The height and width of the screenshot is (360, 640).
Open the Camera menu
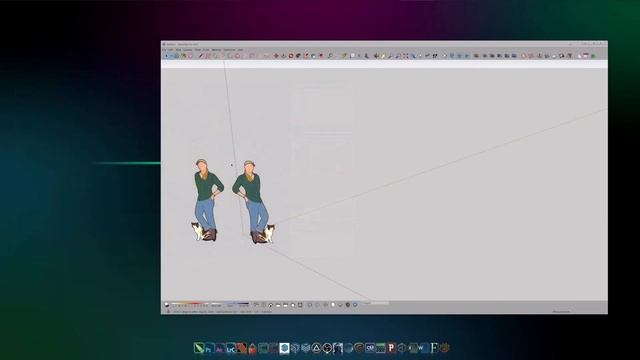coord(188,50)
